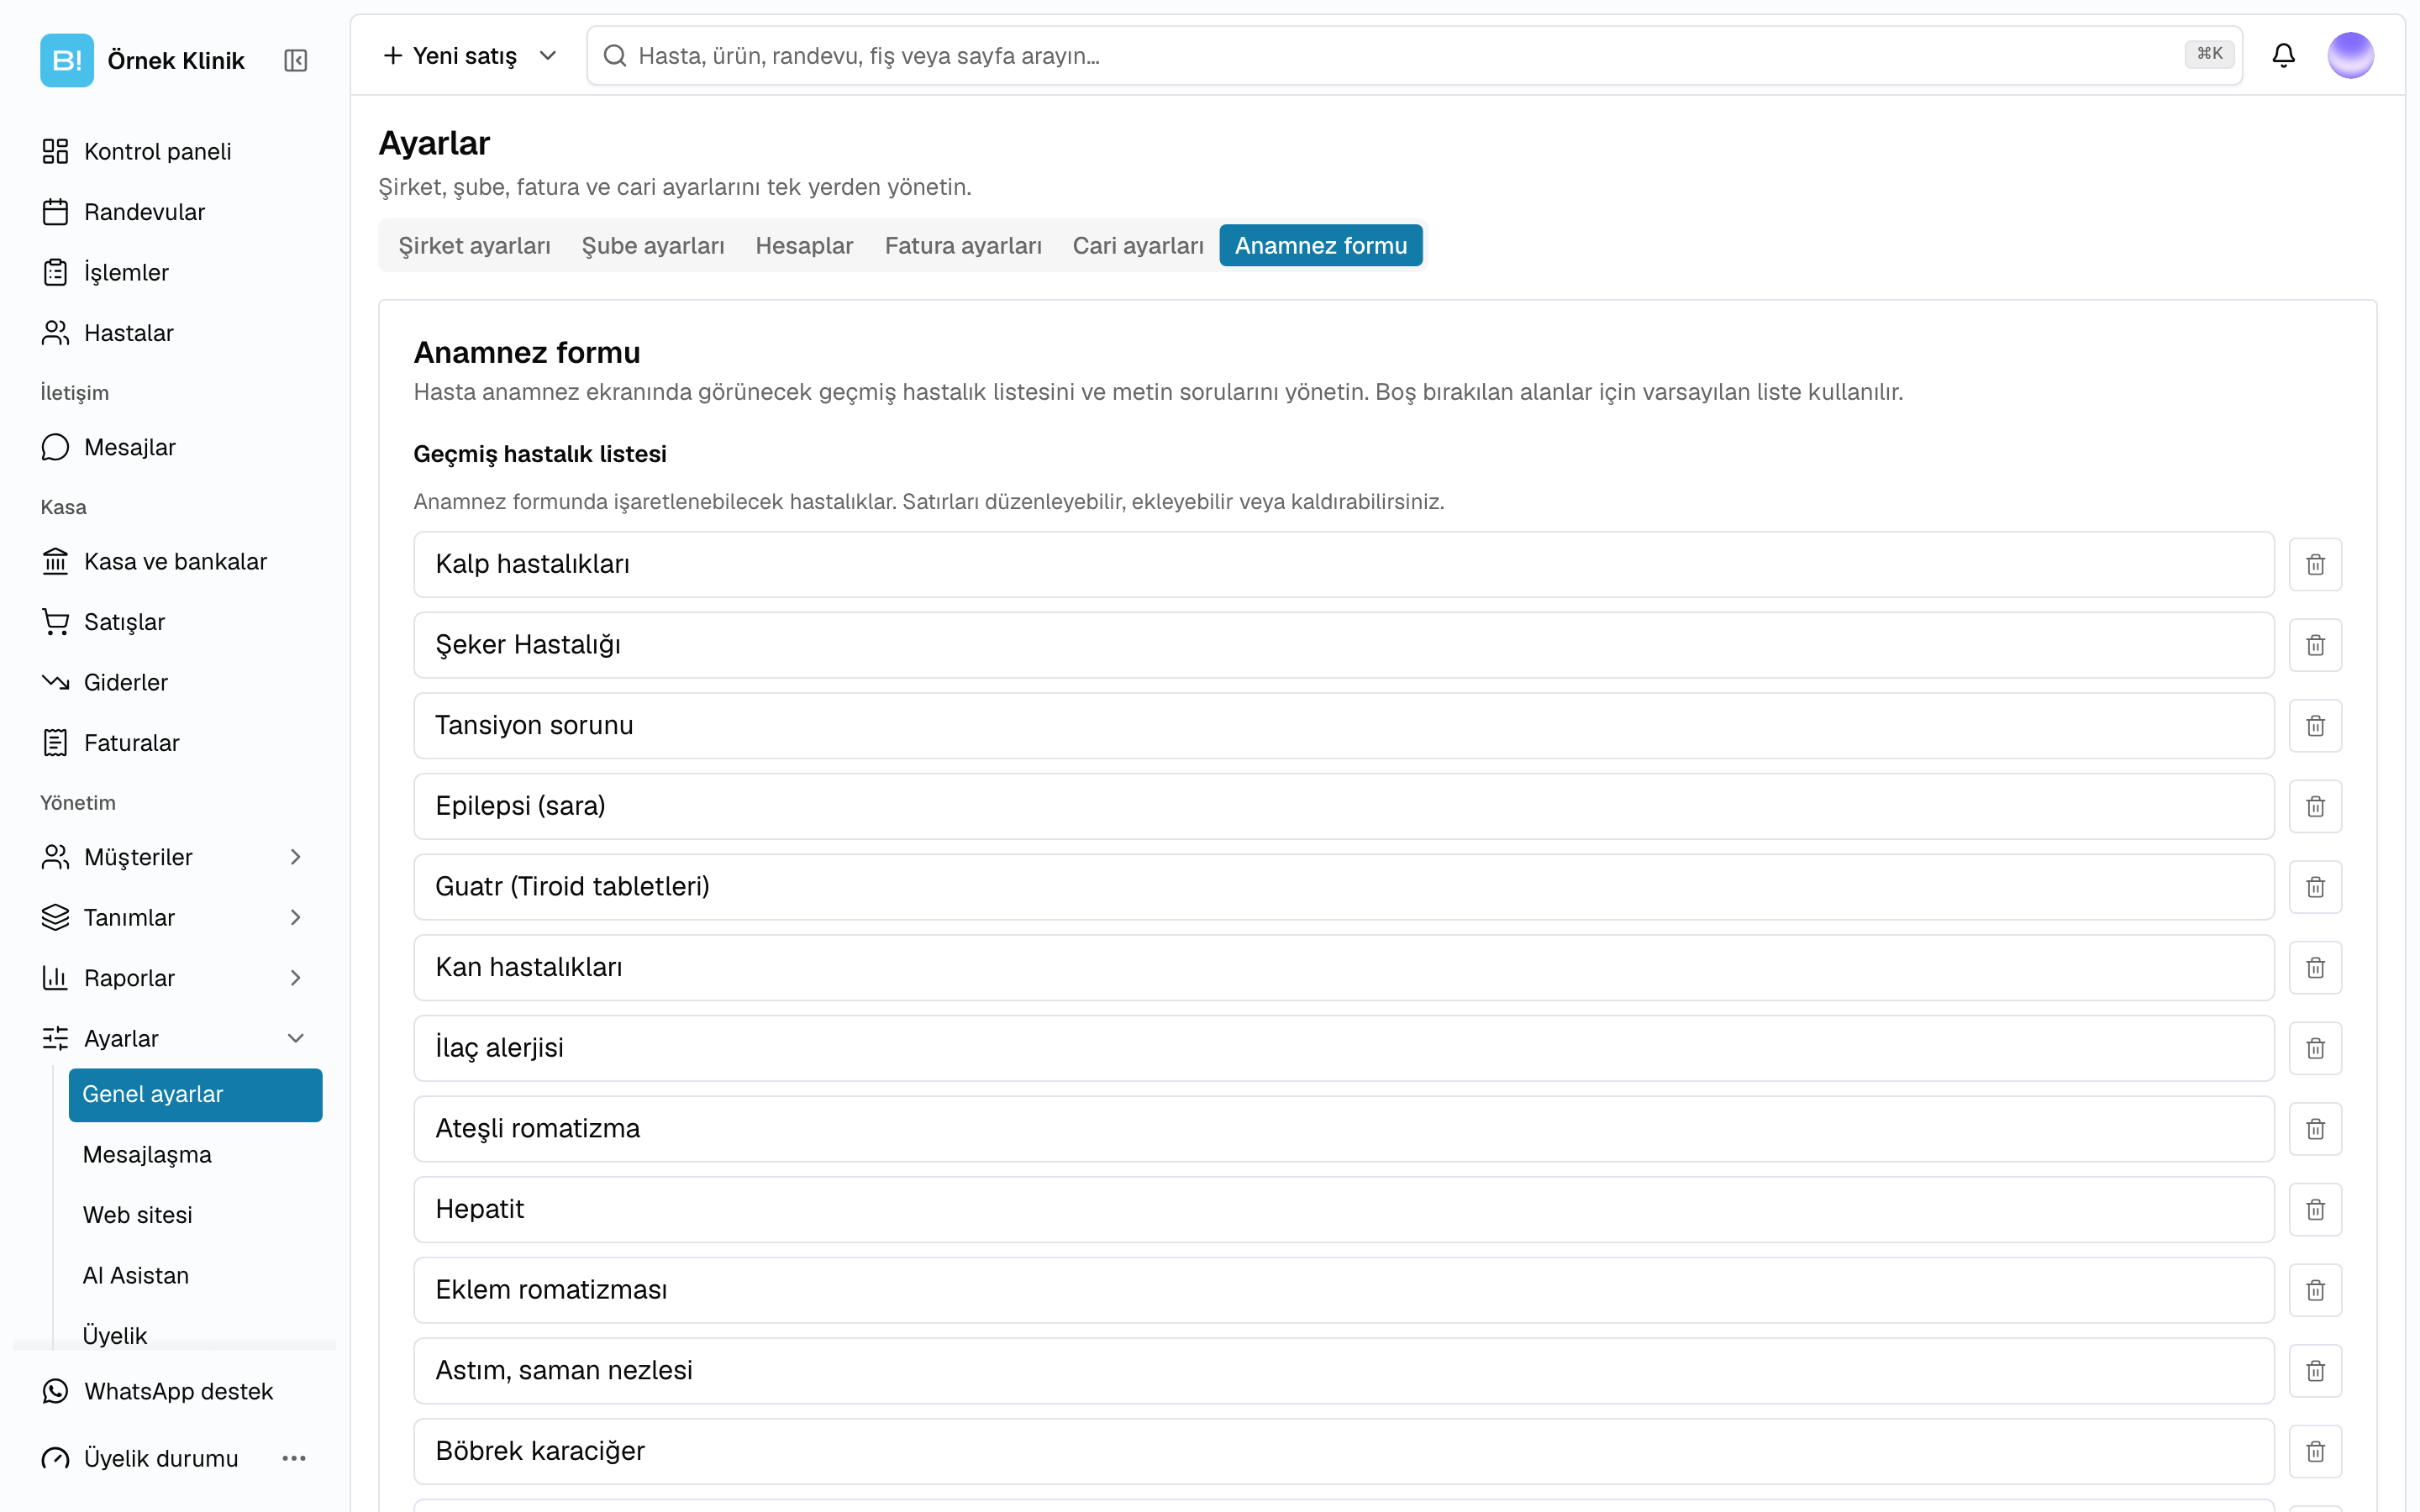
Task: Click the global search field
Action: [x=1413, y=55]
